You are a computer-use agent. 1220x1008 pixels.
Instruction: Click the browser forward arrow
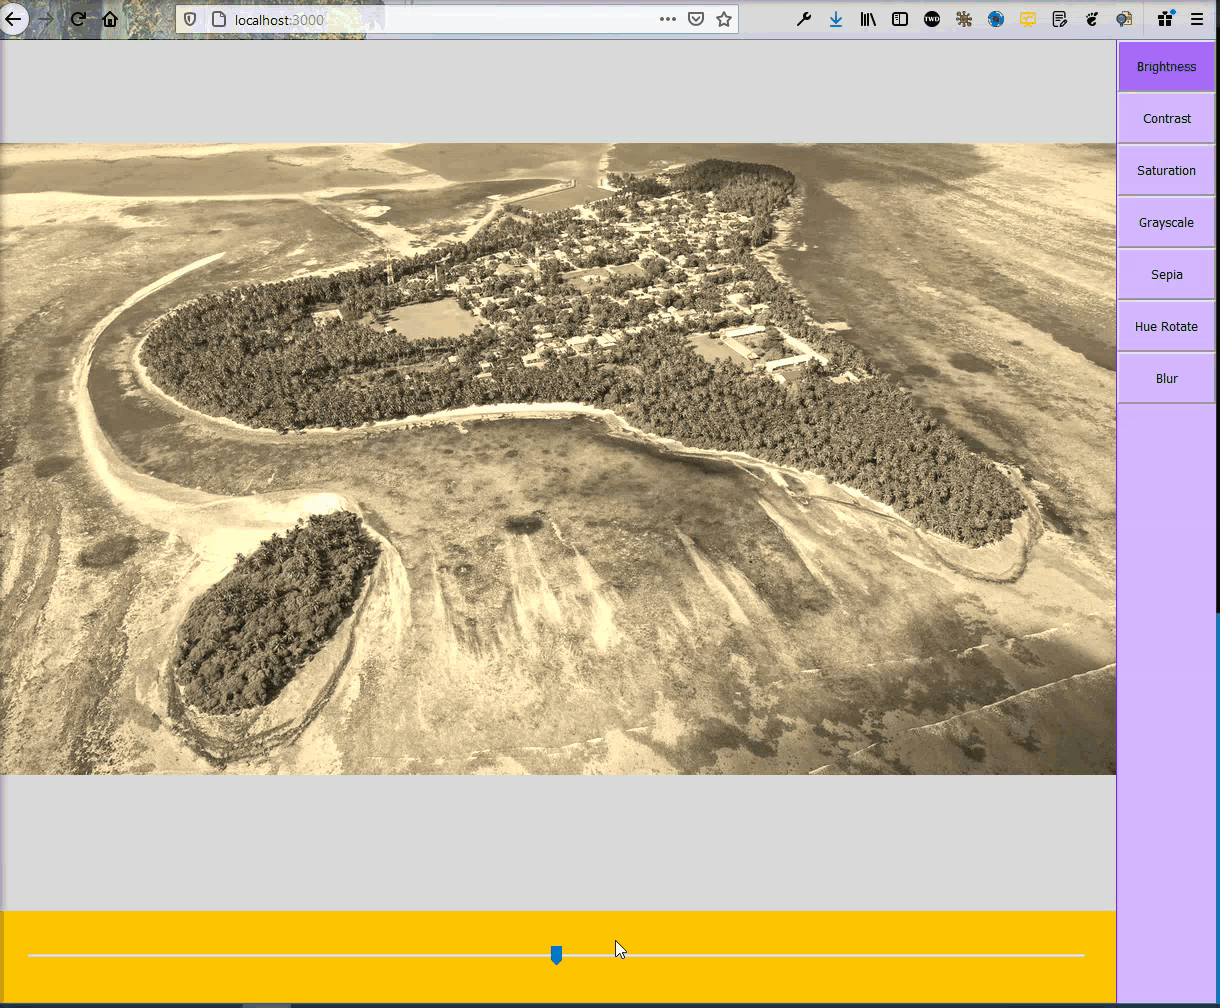pos(46,19)
